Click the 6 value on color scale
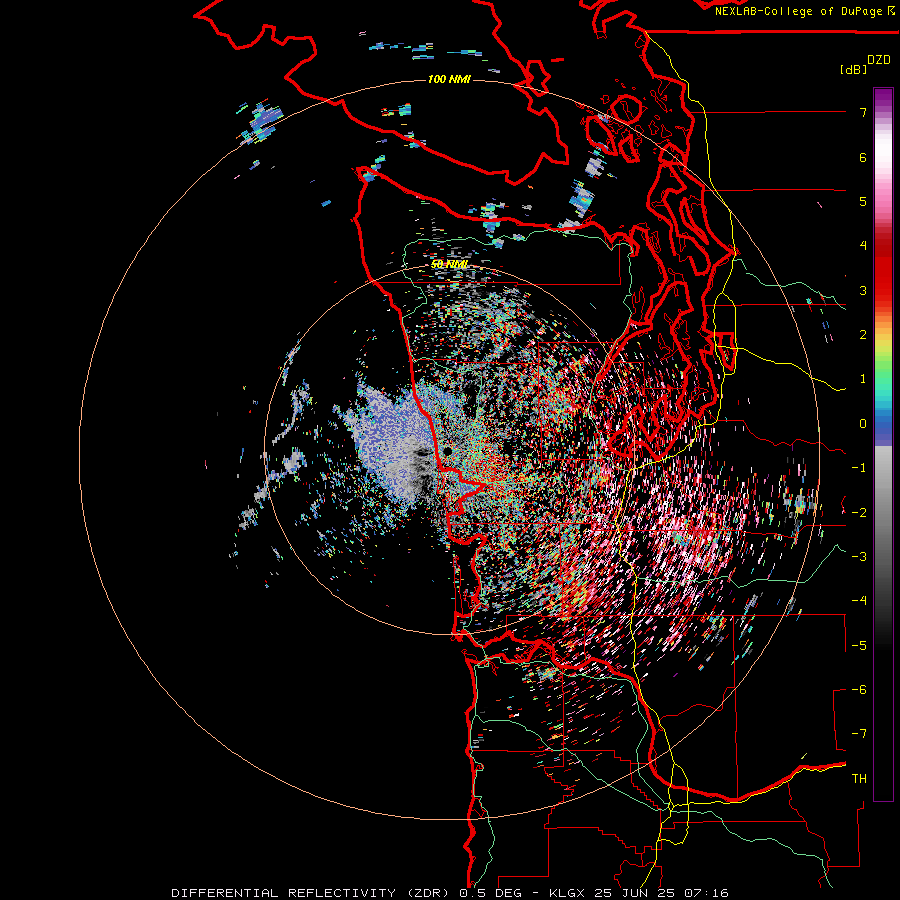This screenshot has width=900, height=900. pos(863,157)
